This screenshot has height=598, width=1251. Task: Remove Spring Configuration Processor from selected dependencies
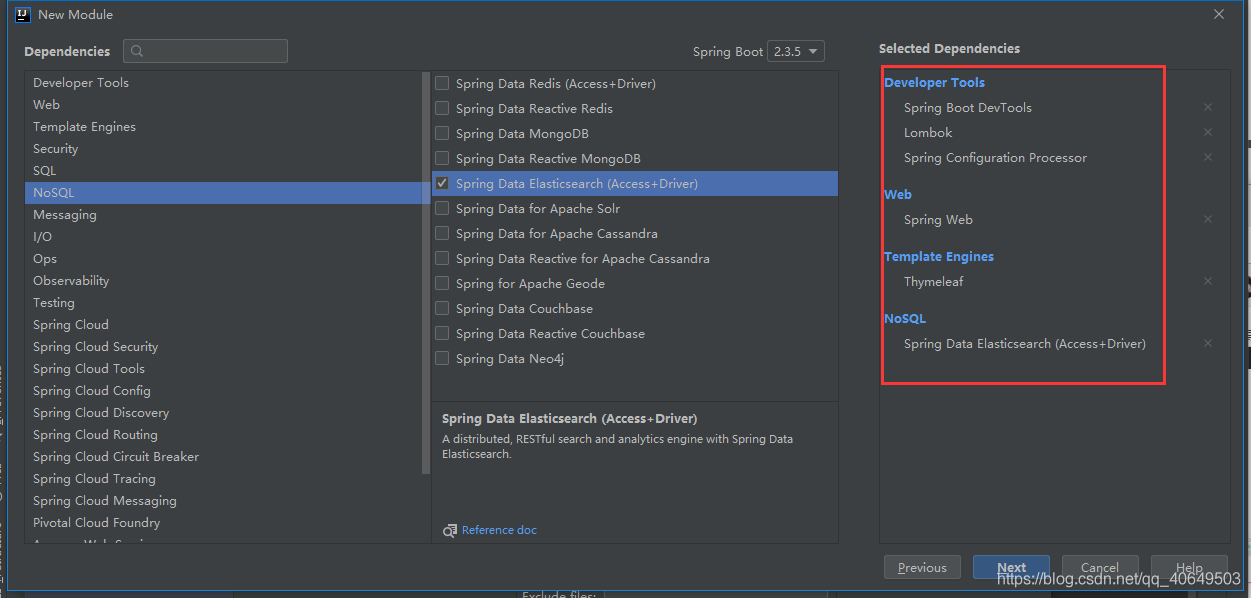click(1208, 157)
